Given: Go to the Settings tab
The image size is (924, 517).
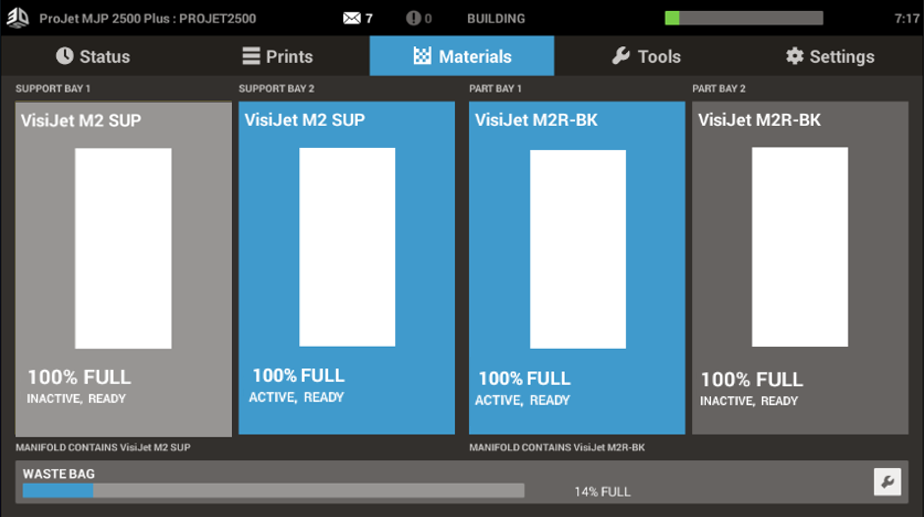Looking at the screenshot, I should click(x=830, y=56).
